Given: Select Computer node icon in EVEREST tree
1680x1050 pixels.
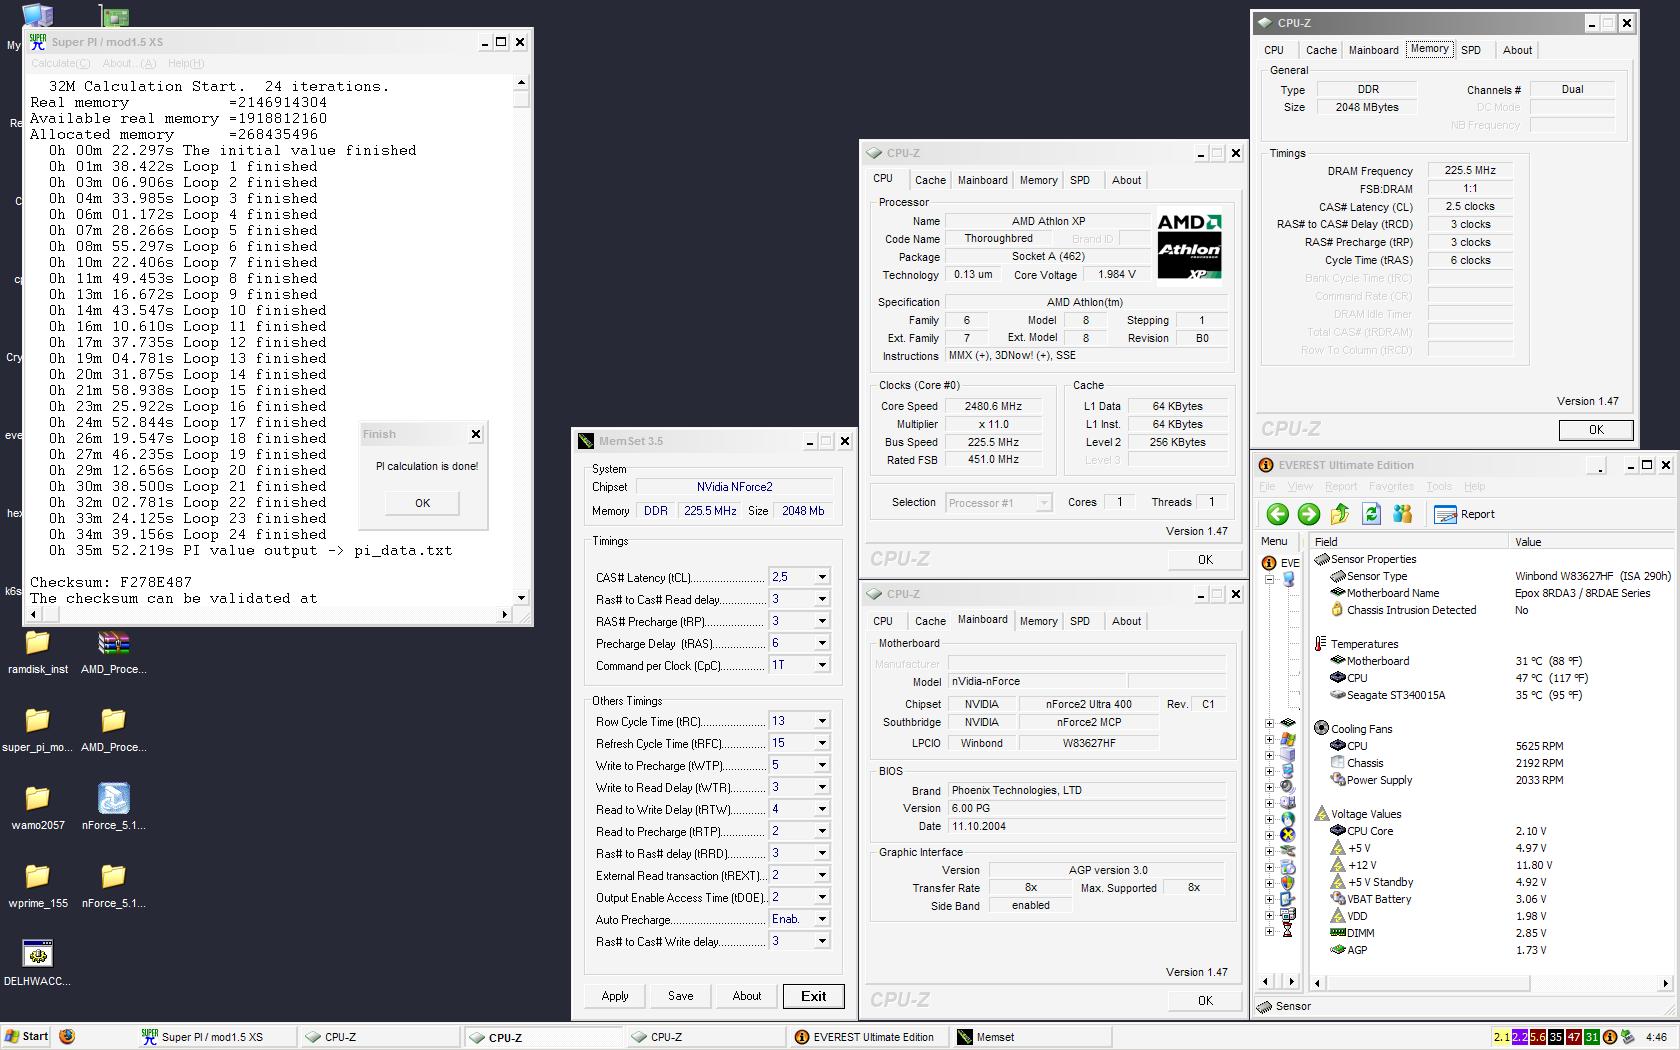Looking at the screenshot, I should [x=1288, y=579].
